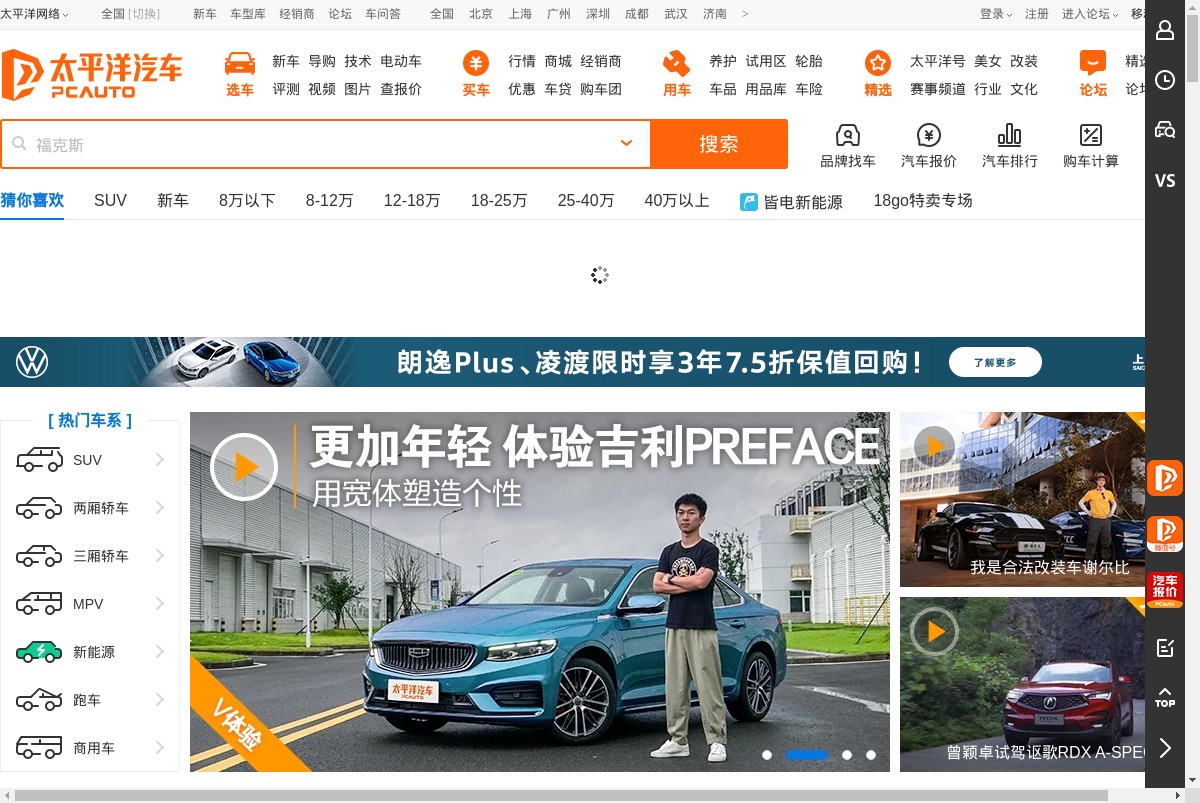Open the VS compare sidebar icon
Image resolution: width=1200 pixels, height=803 pixels.
(1165, 180)
